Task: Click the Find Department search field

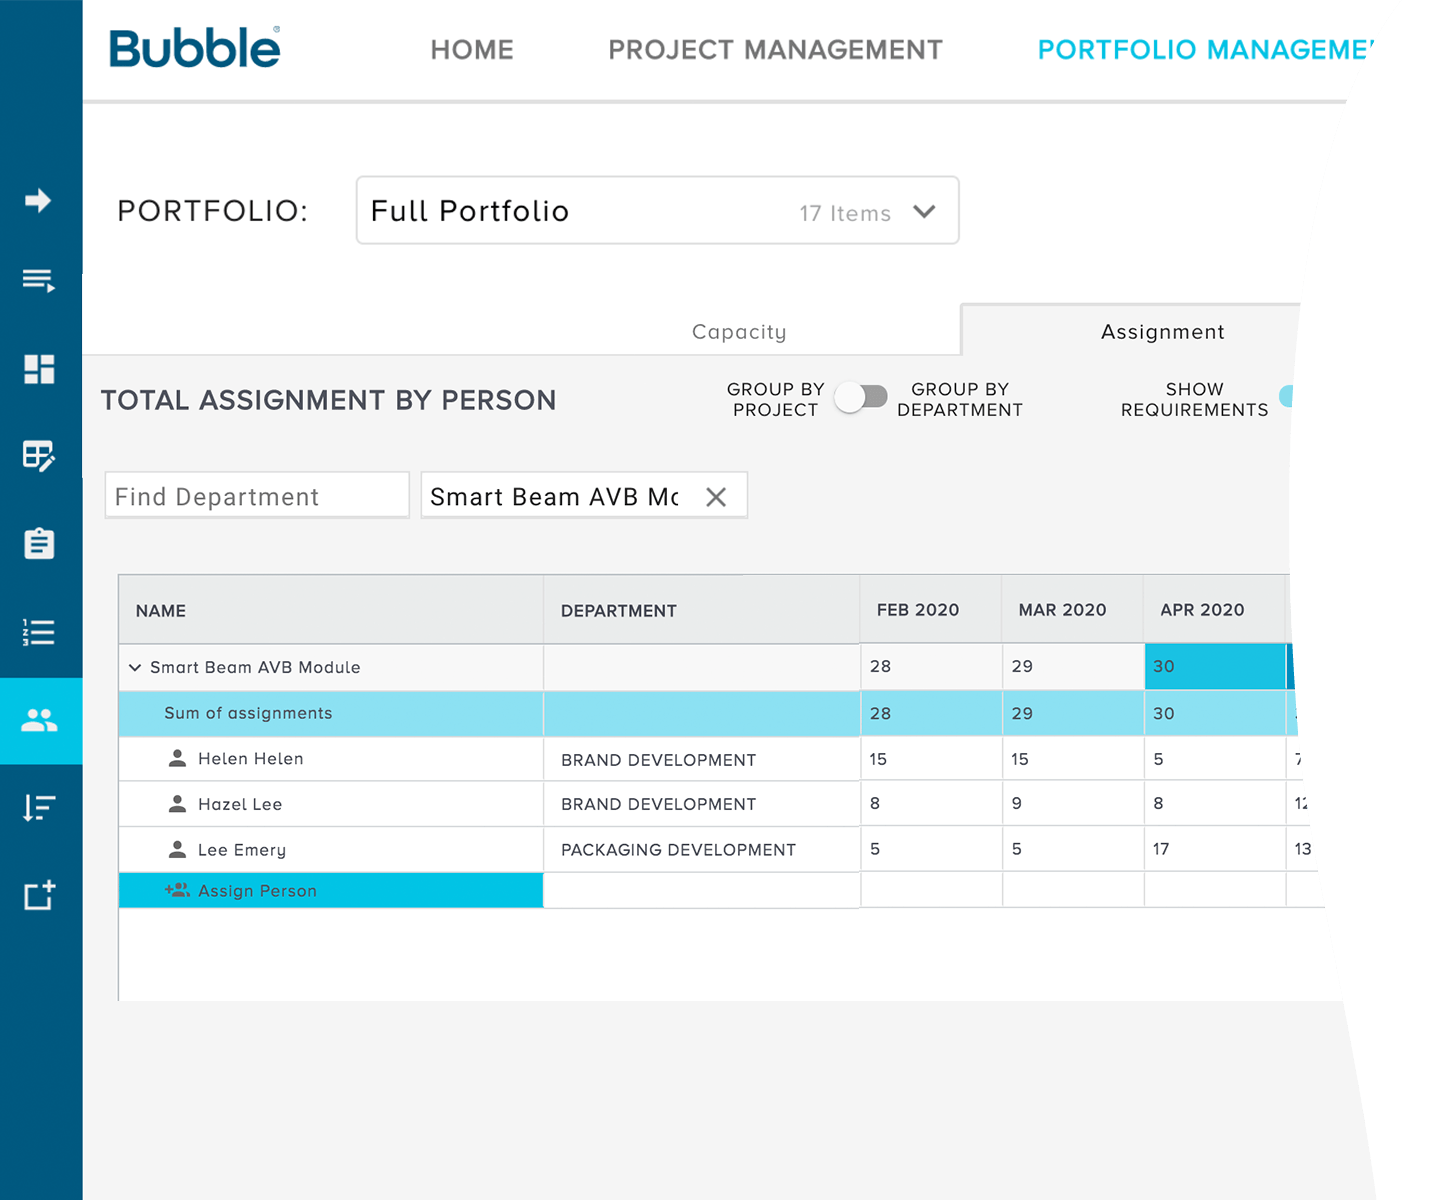Action: [257, 496]
